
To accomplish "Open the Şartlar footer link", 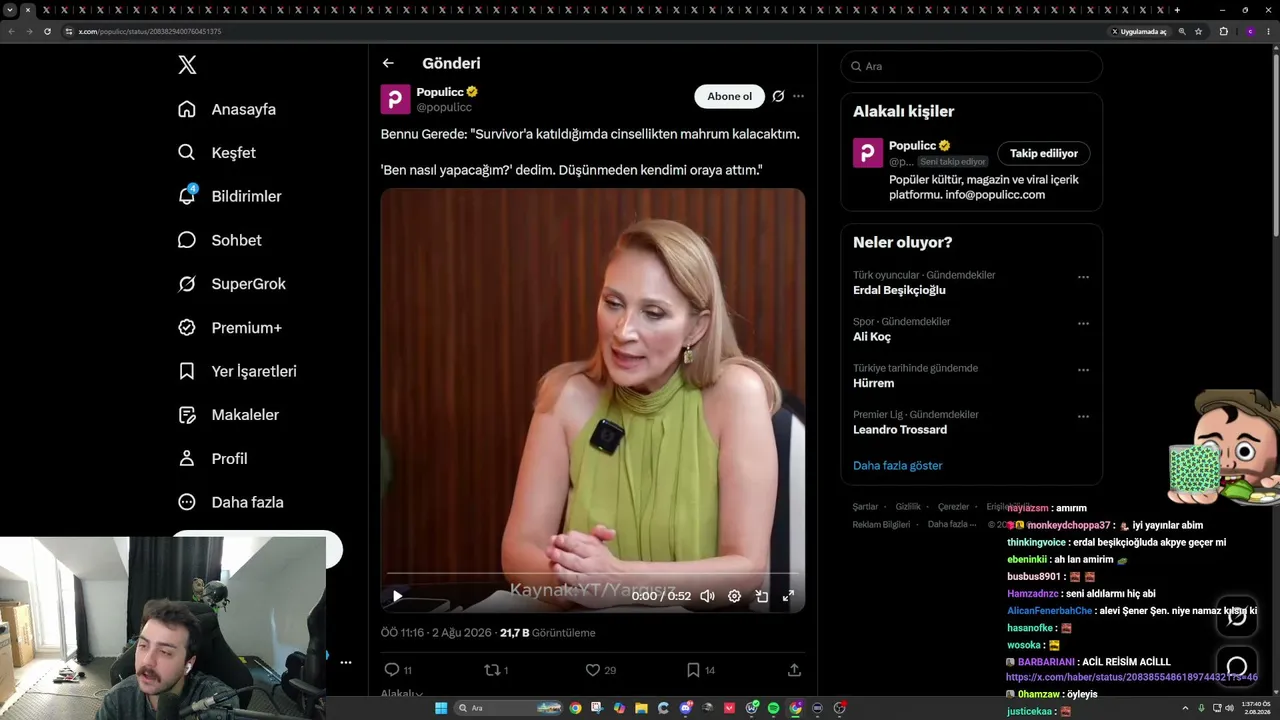I will pyautogui.click(x=865, y=507).
